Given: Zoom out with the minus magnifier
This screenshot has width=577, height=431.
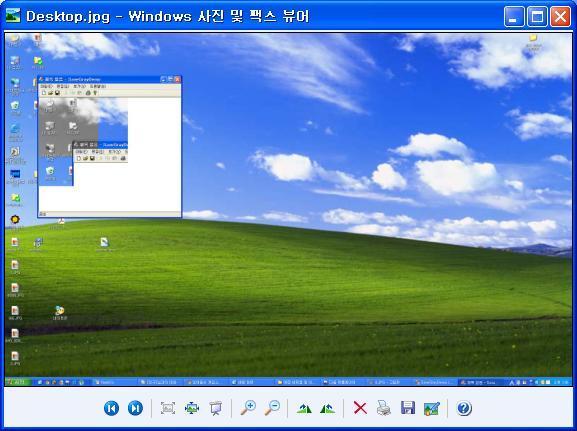Looking at the screenshot, I should pyautogui.click(x=272, y=408).
